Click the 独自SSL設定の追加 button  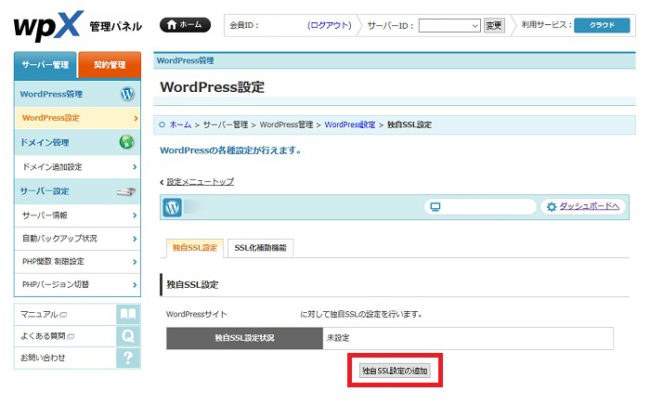pyautogui.click(x=395, y=371)
